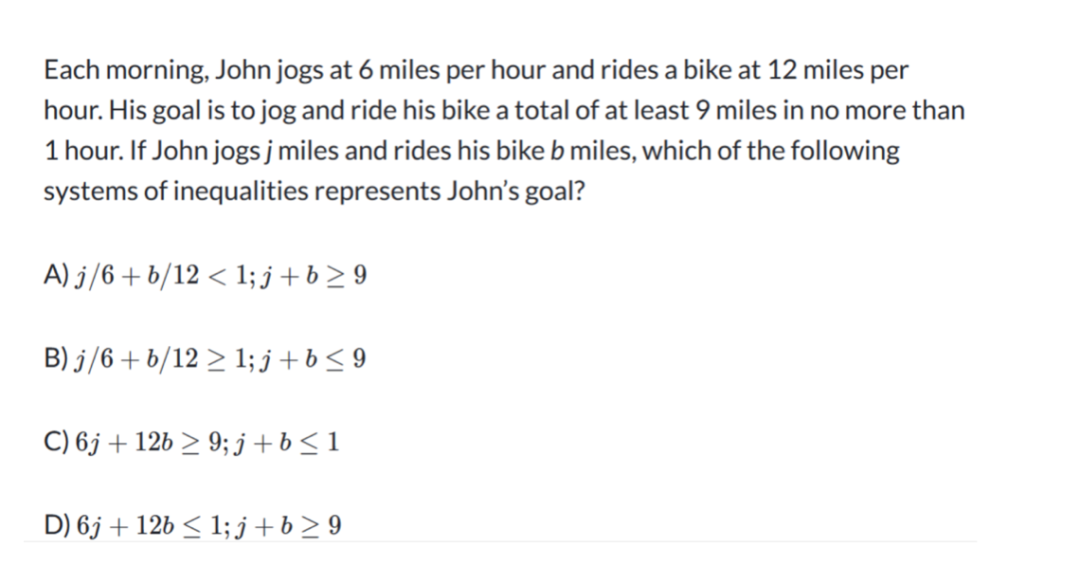
Task: Click the 'j + b ≤ 1' inequality
Action: pyautogui.click(x=285, y=442)
